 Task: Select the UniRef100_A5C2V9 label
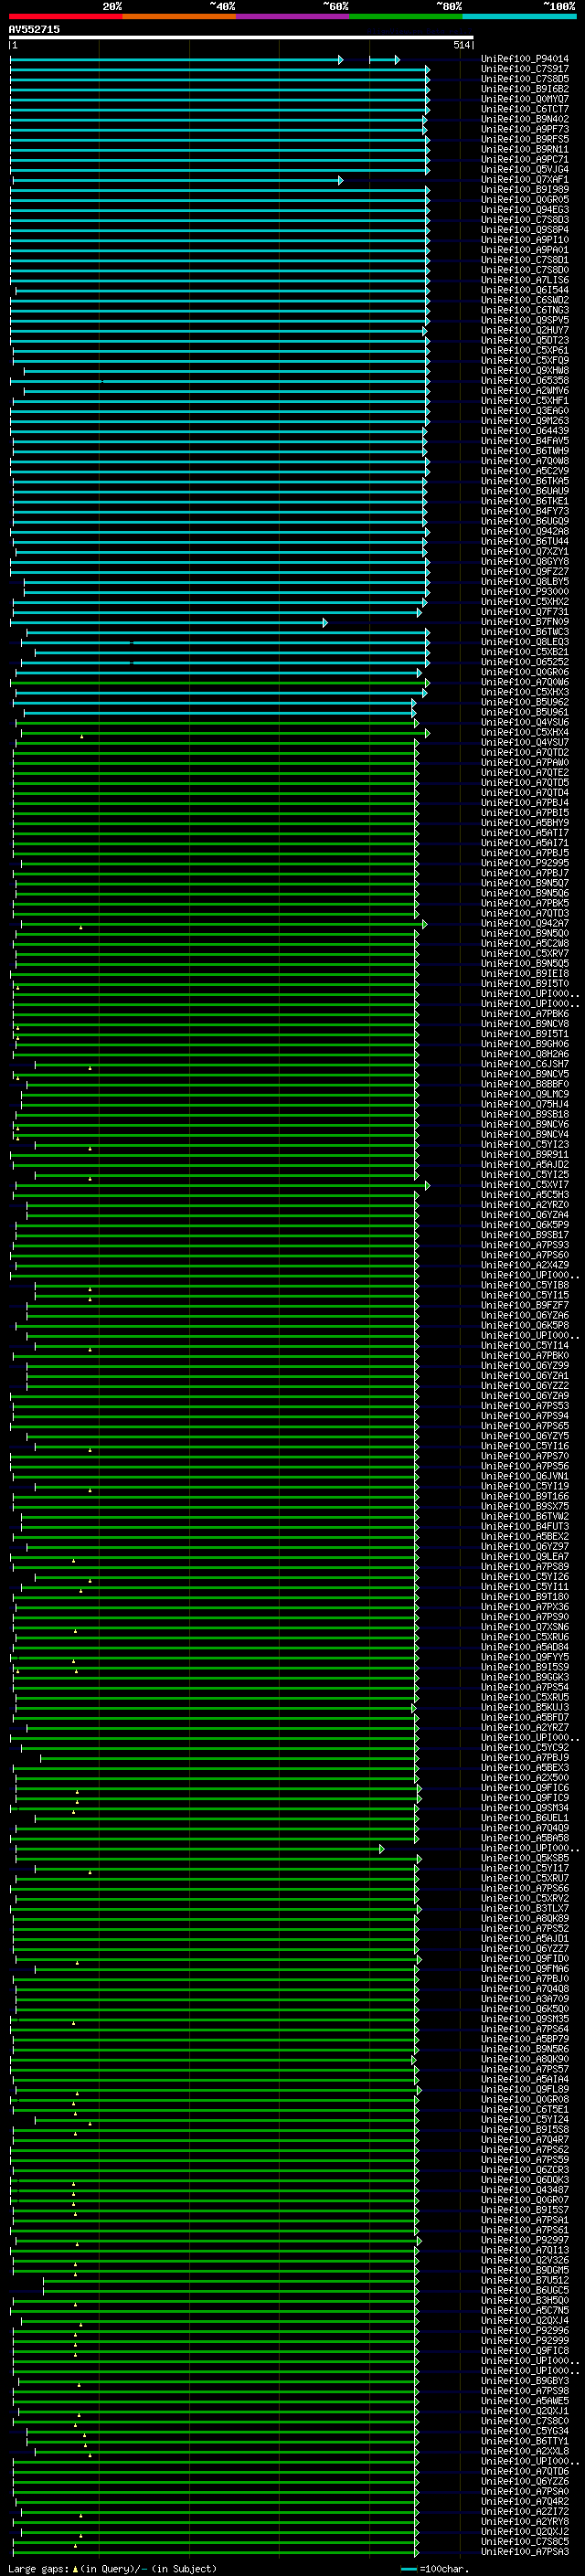coord(525,471)
